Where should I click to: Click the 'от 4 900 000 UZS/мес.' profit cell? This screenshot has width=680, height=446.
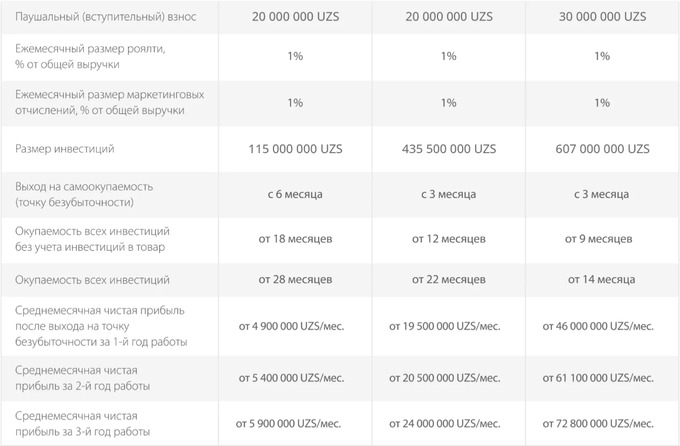pyautogui.click(x=295, y=326)
